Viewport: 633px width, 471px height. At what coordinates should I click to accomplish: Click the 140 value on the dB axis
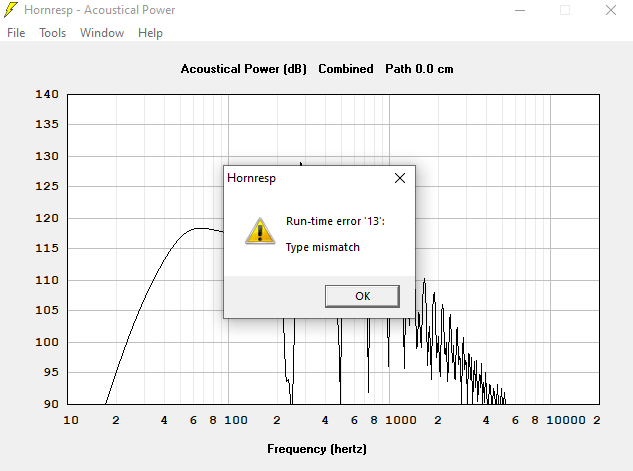coord(47,94)
